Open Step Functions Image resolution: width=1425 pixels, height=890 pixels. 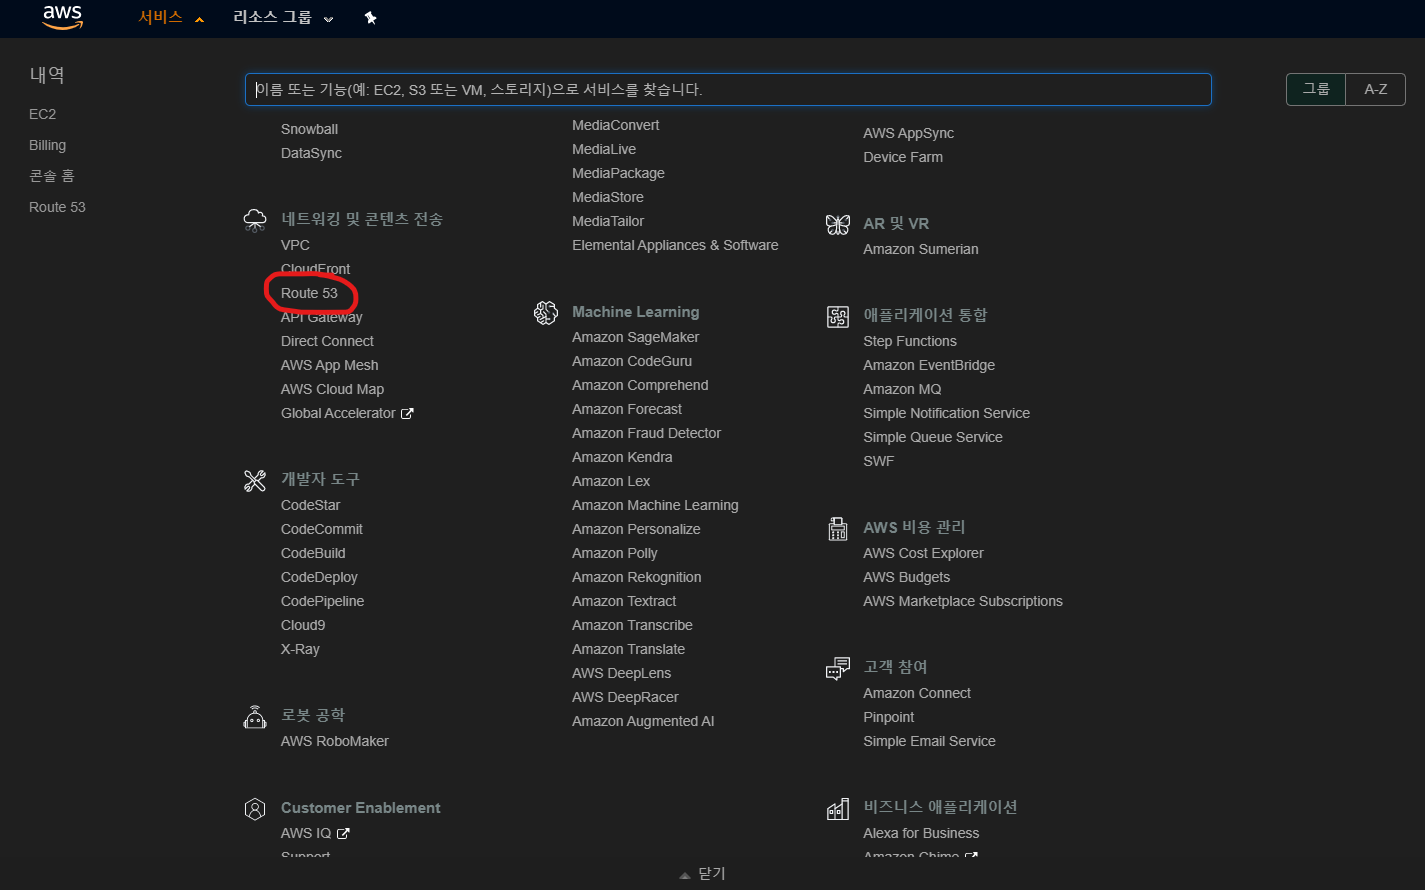coord(910,341)
